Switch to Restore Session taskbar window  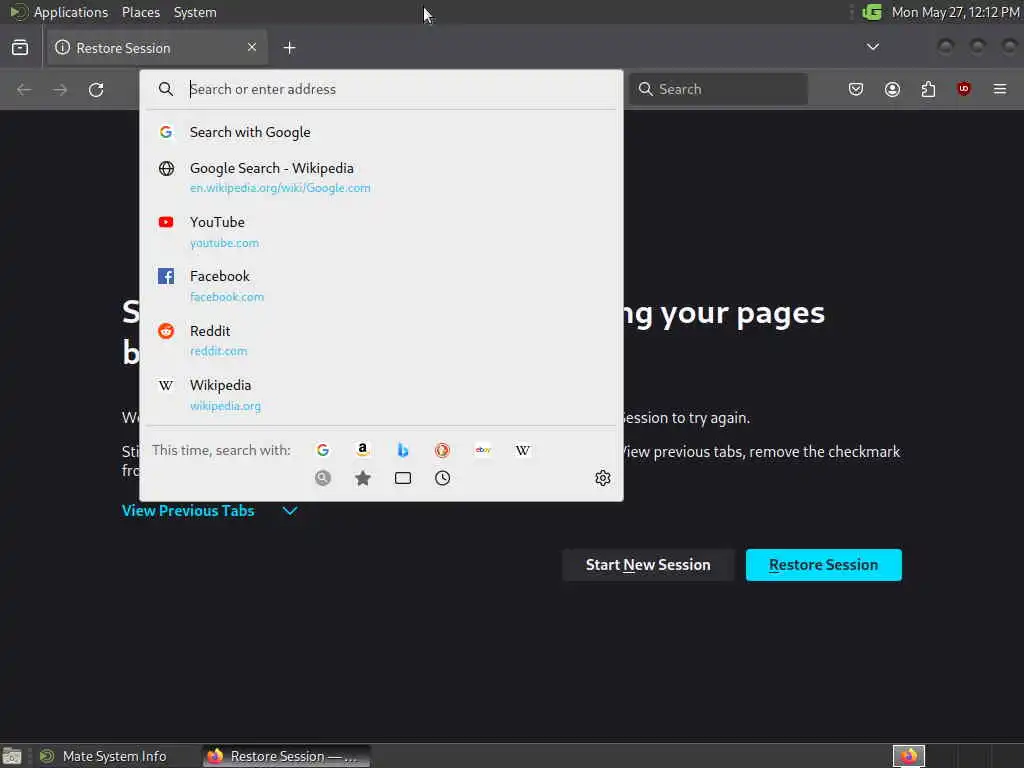click(286, 756)
